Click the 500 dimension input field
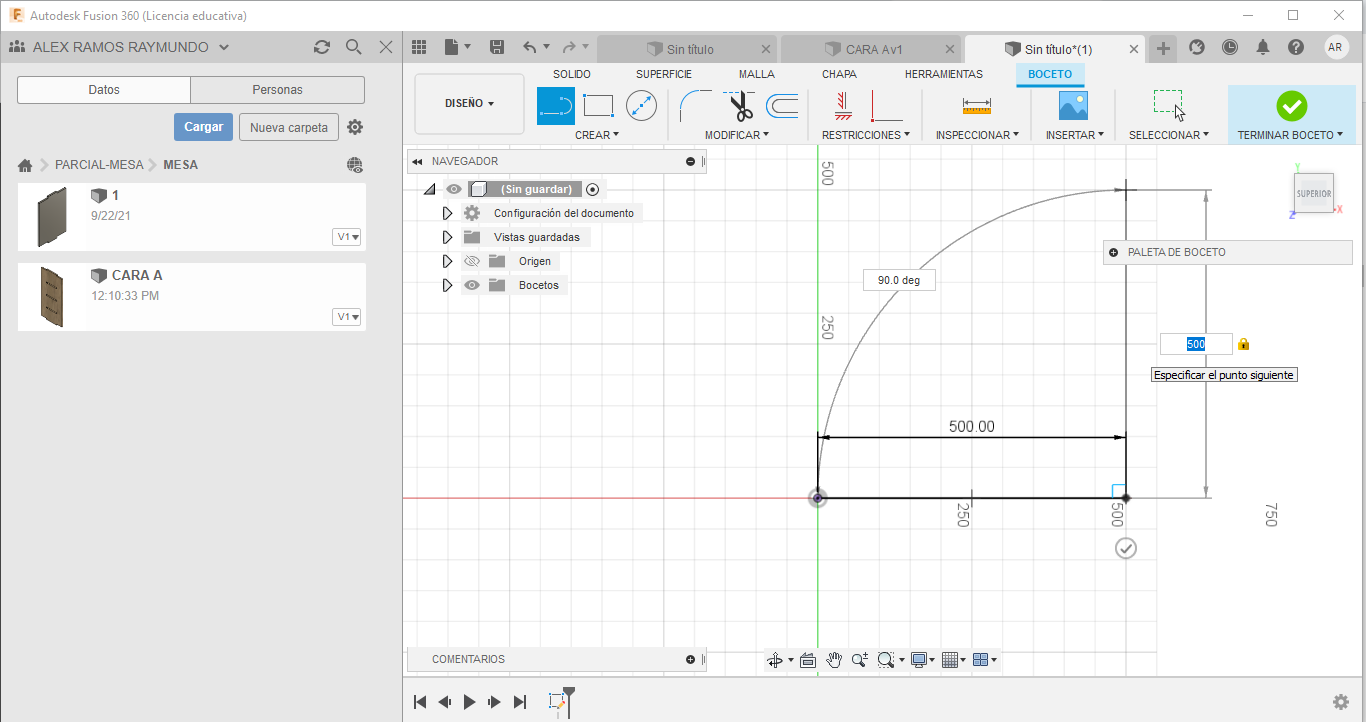1366x722 pixels. click(1196, 344)
